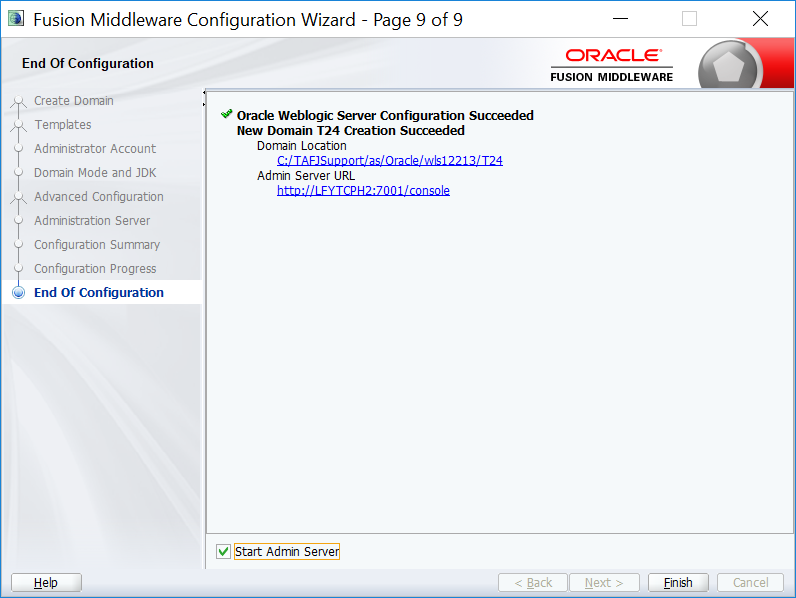The height and width of the screenshot is (598, 796).
Task: Click the Back navigation button
Action: pyautogui.click(x=533, y=583)
